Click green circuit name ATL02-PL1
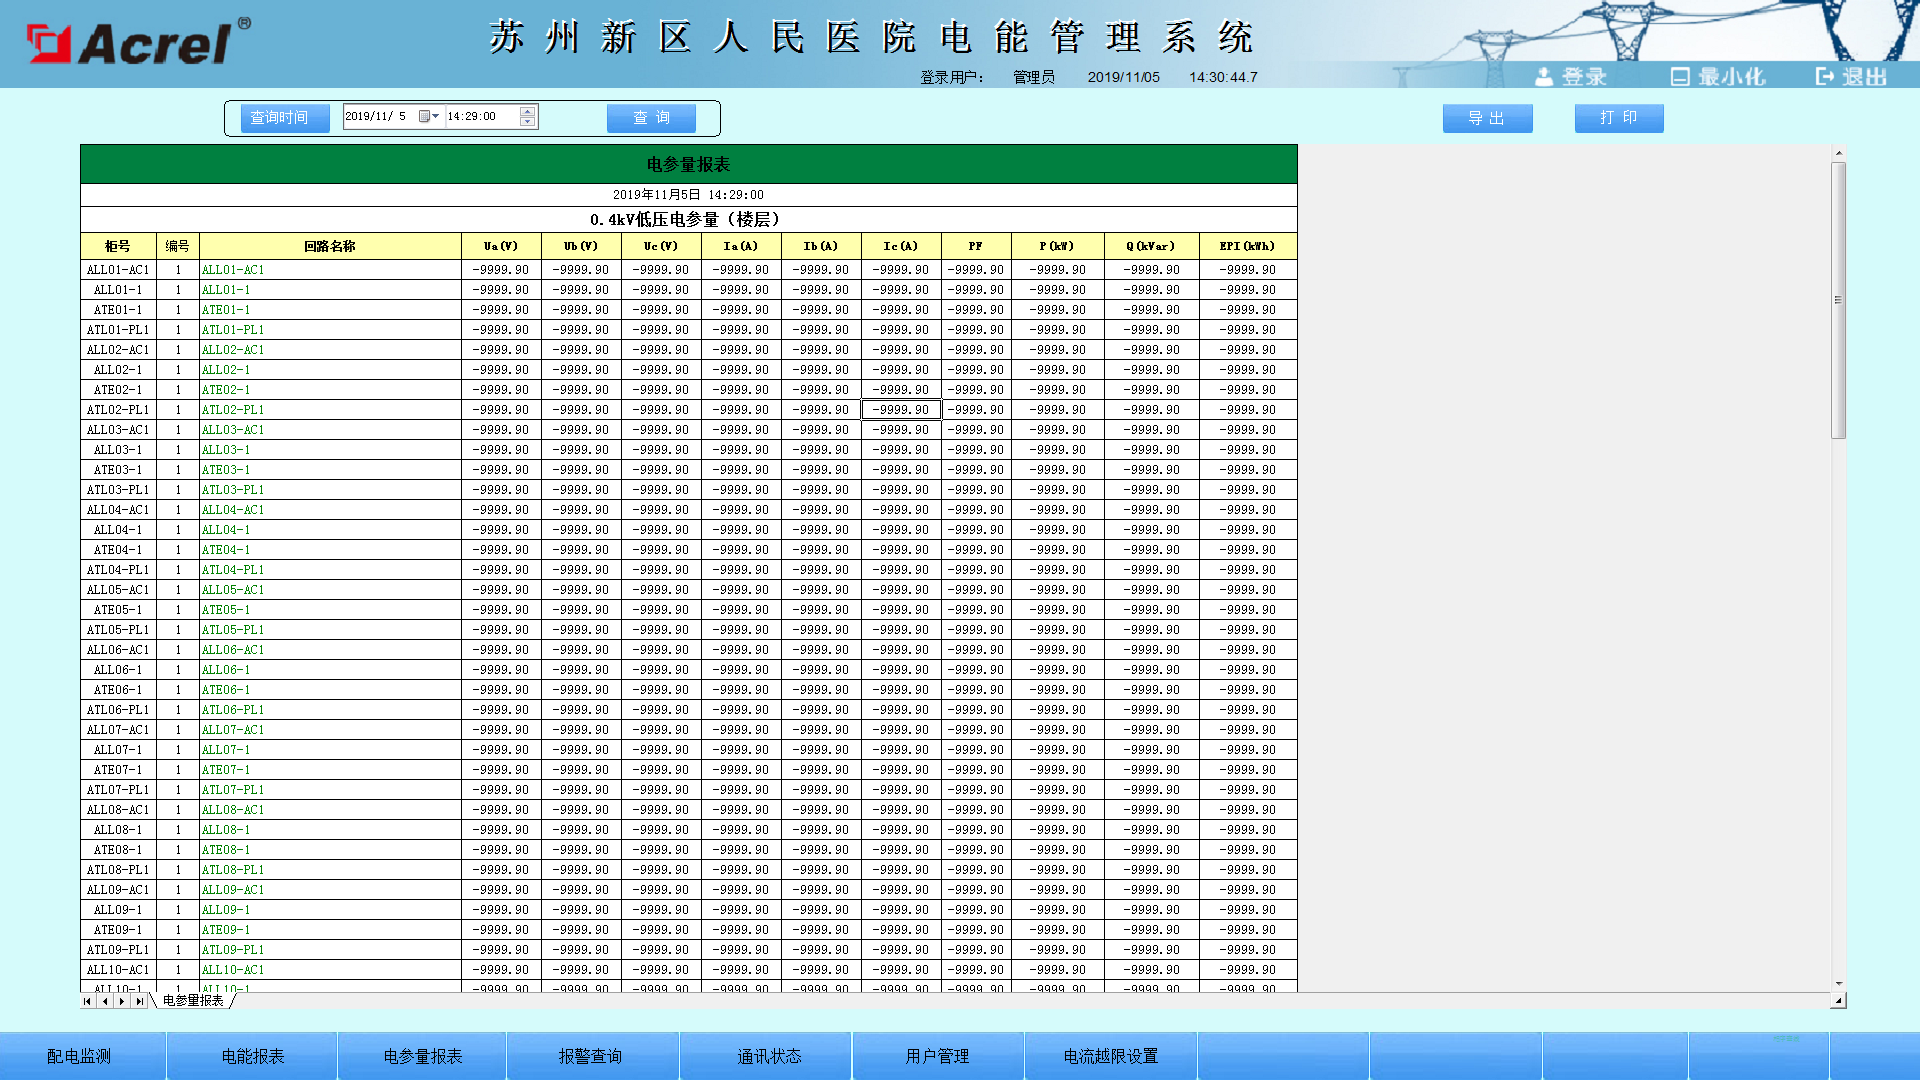 pyautogui.click(x=233, y=410)
